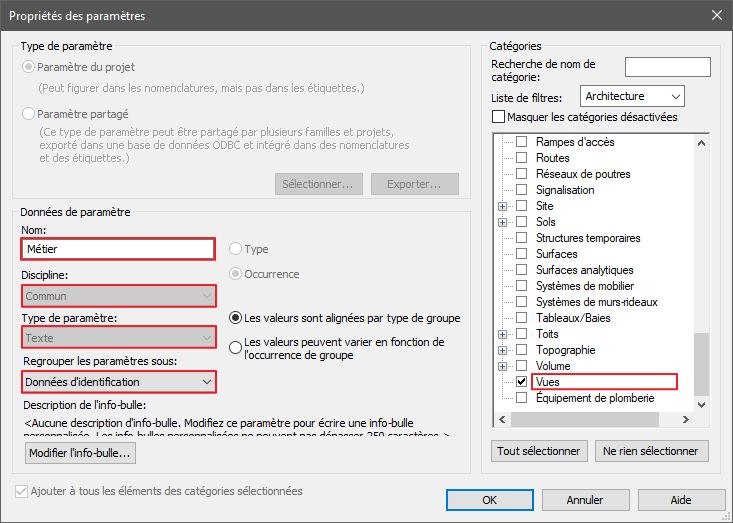The width and height of the screenshot is (733, 523).
Task: Click Ne rien sélectionner button
Action: [652, 451]
